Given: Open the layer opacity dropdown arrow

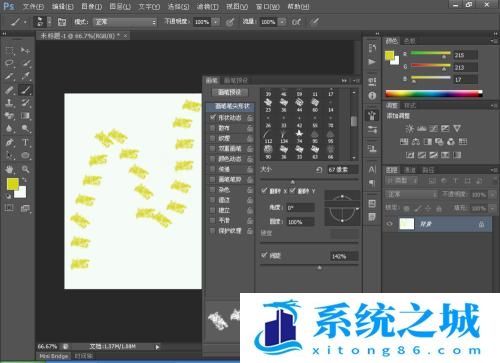Looking at the screenshot, I should click(493, 195).
